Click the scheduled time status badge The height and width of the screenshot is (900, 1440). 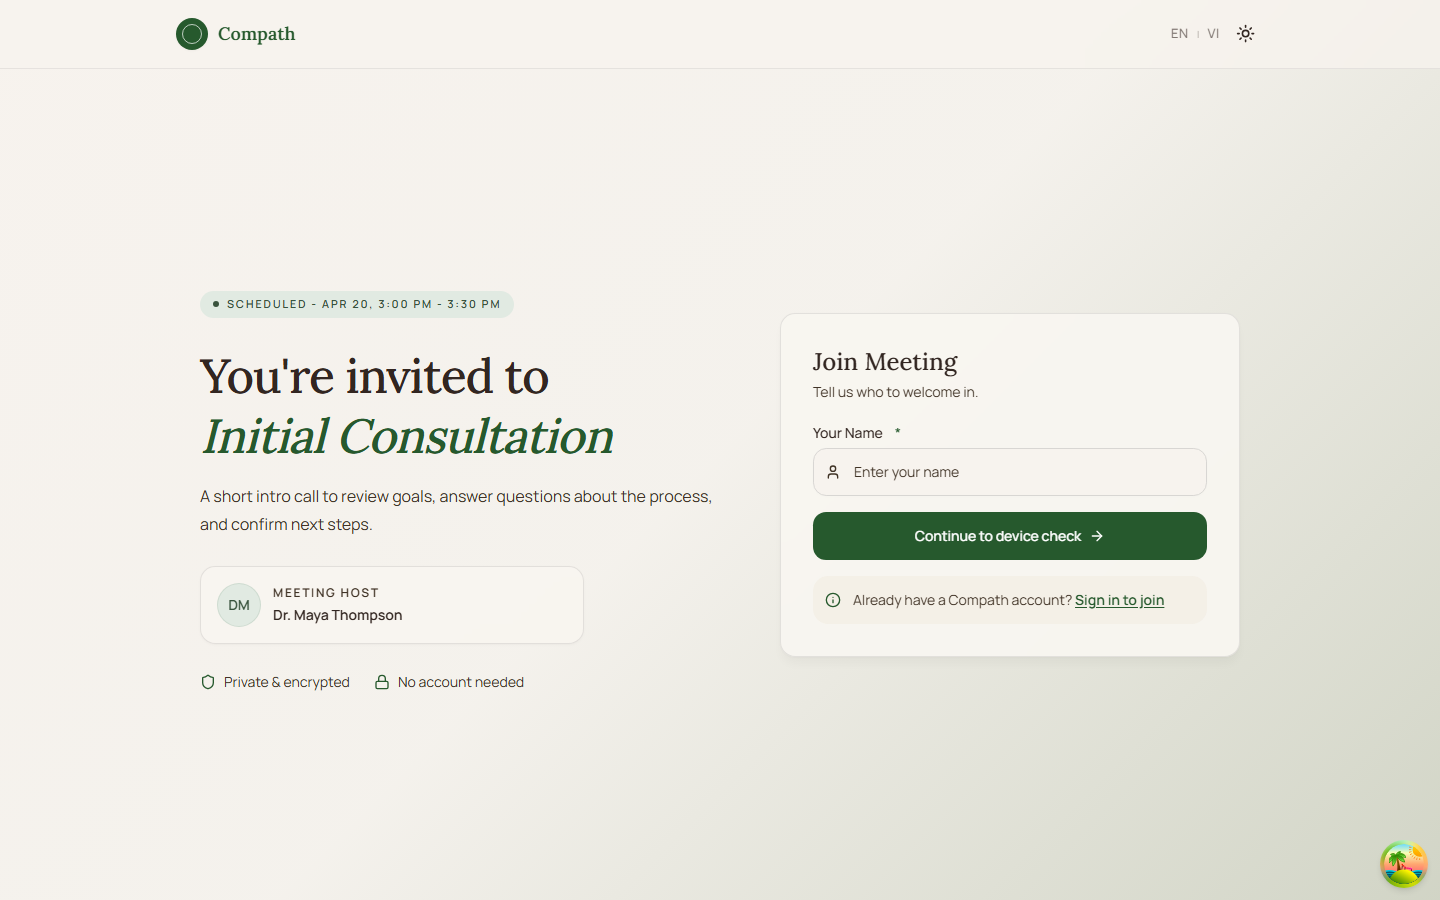357,304
